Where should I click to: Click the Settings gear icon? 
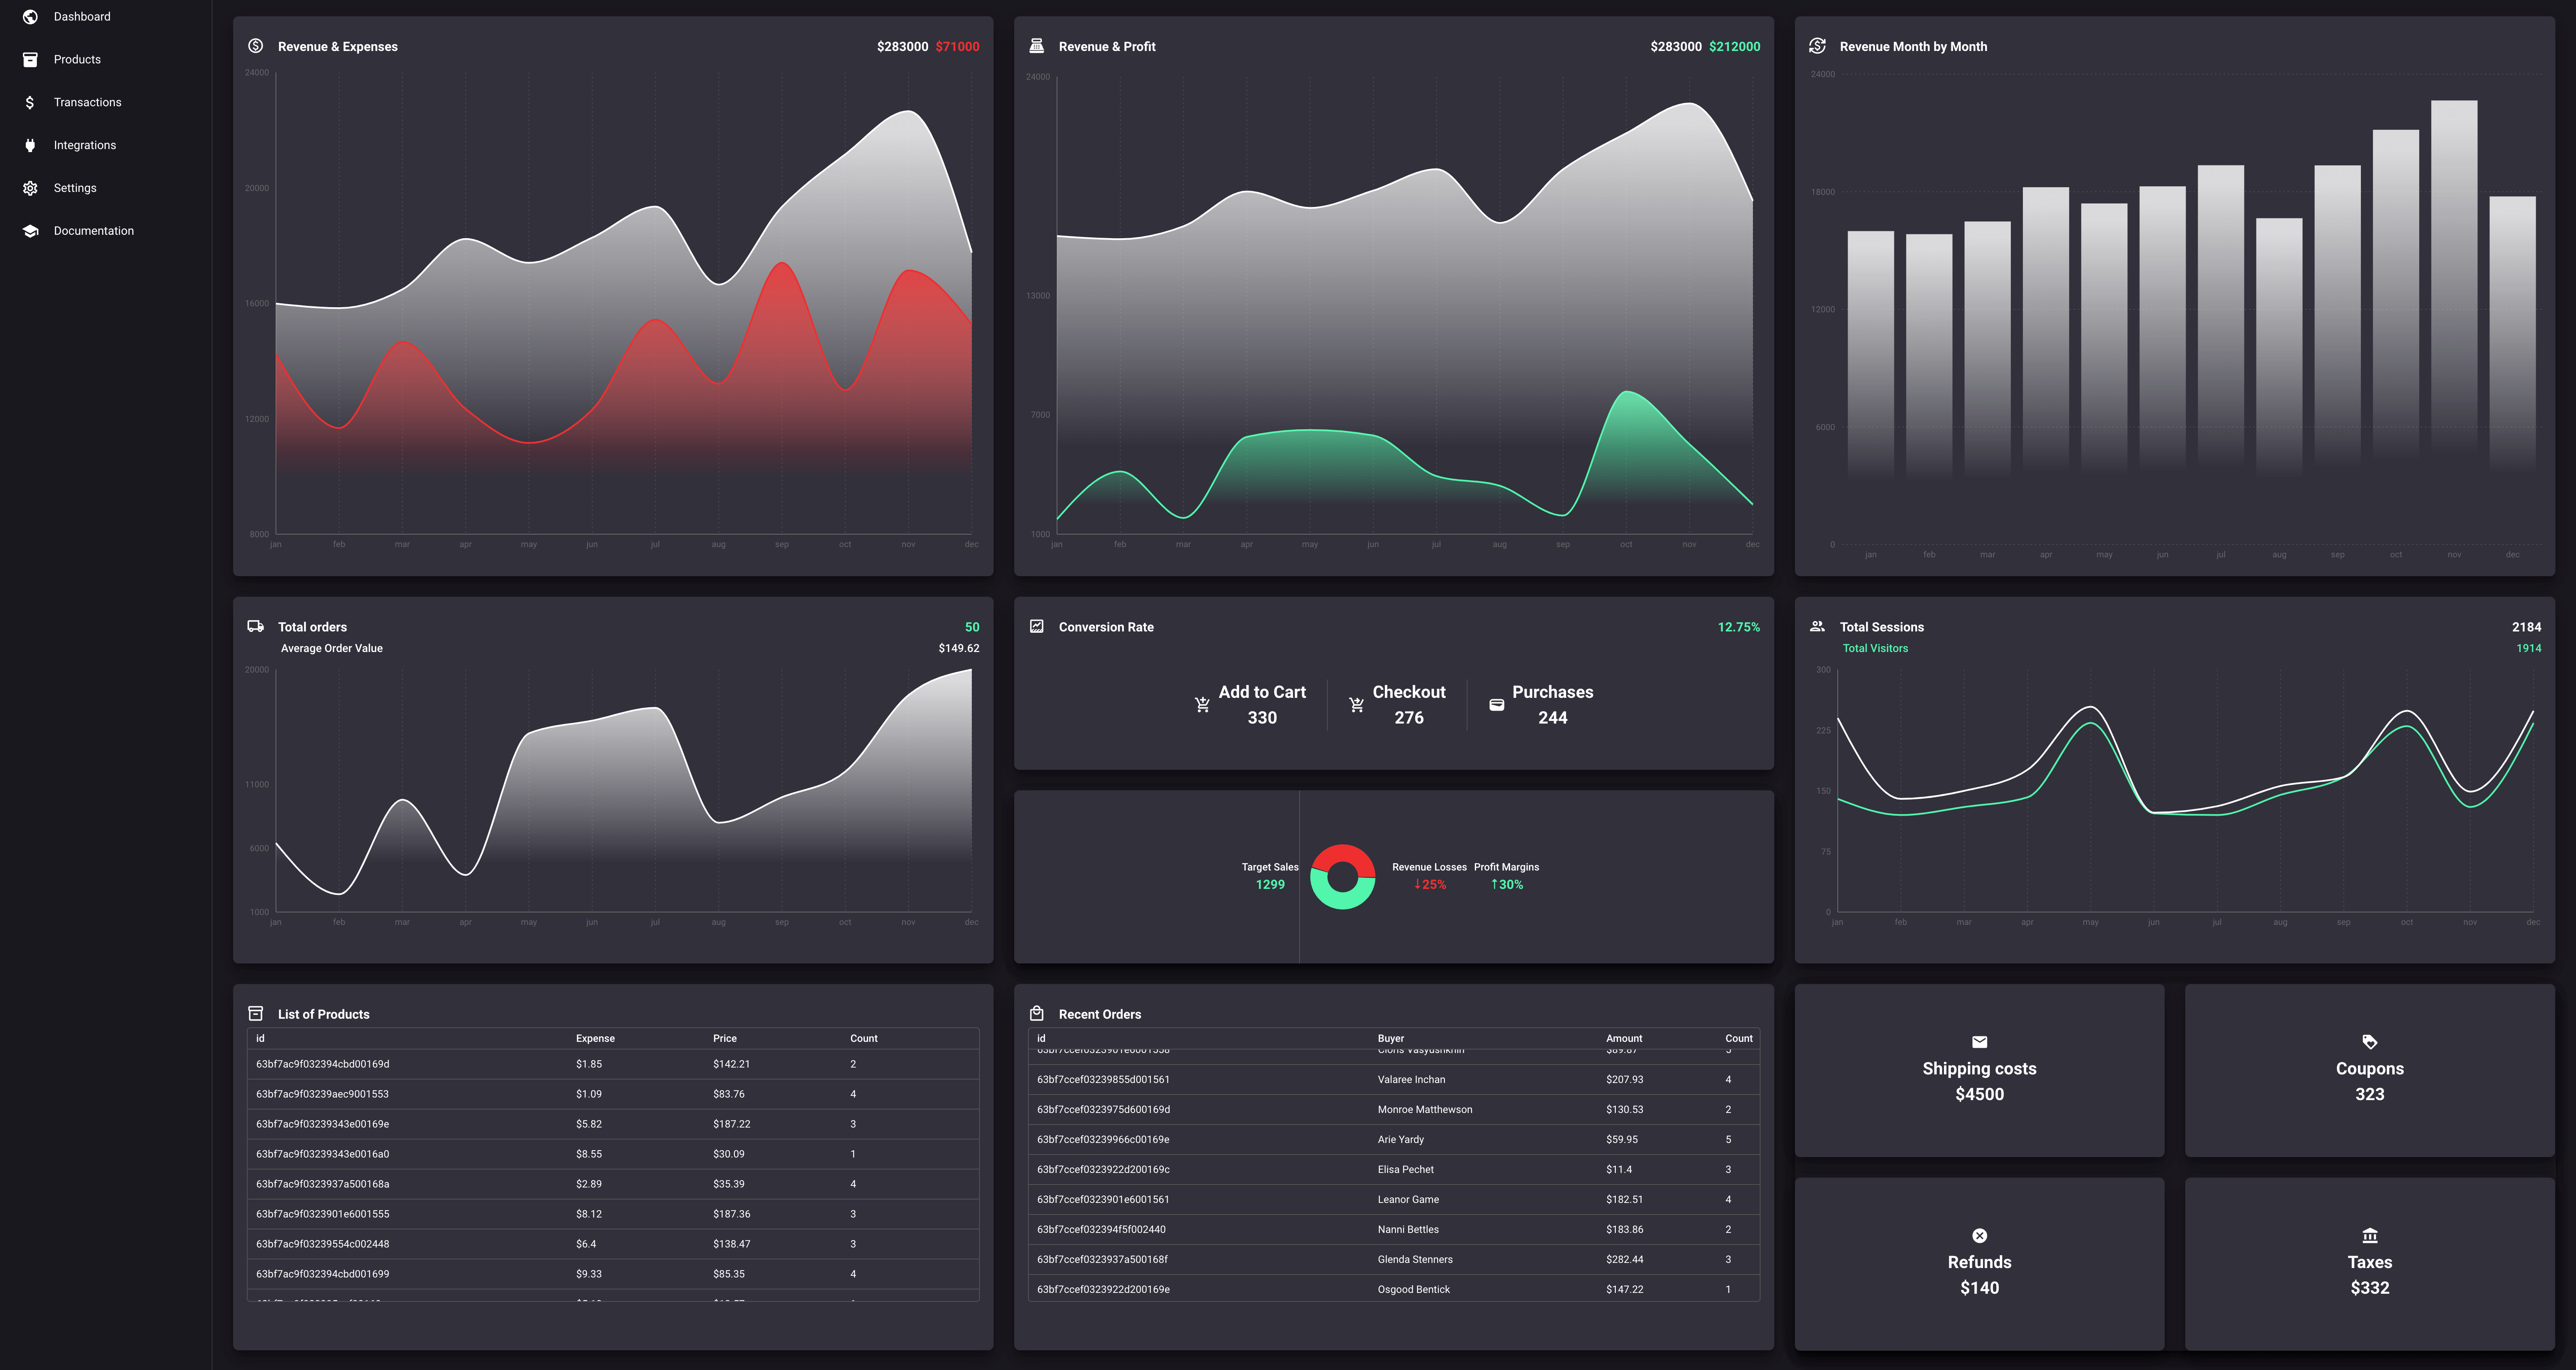(x=30, y=188)
